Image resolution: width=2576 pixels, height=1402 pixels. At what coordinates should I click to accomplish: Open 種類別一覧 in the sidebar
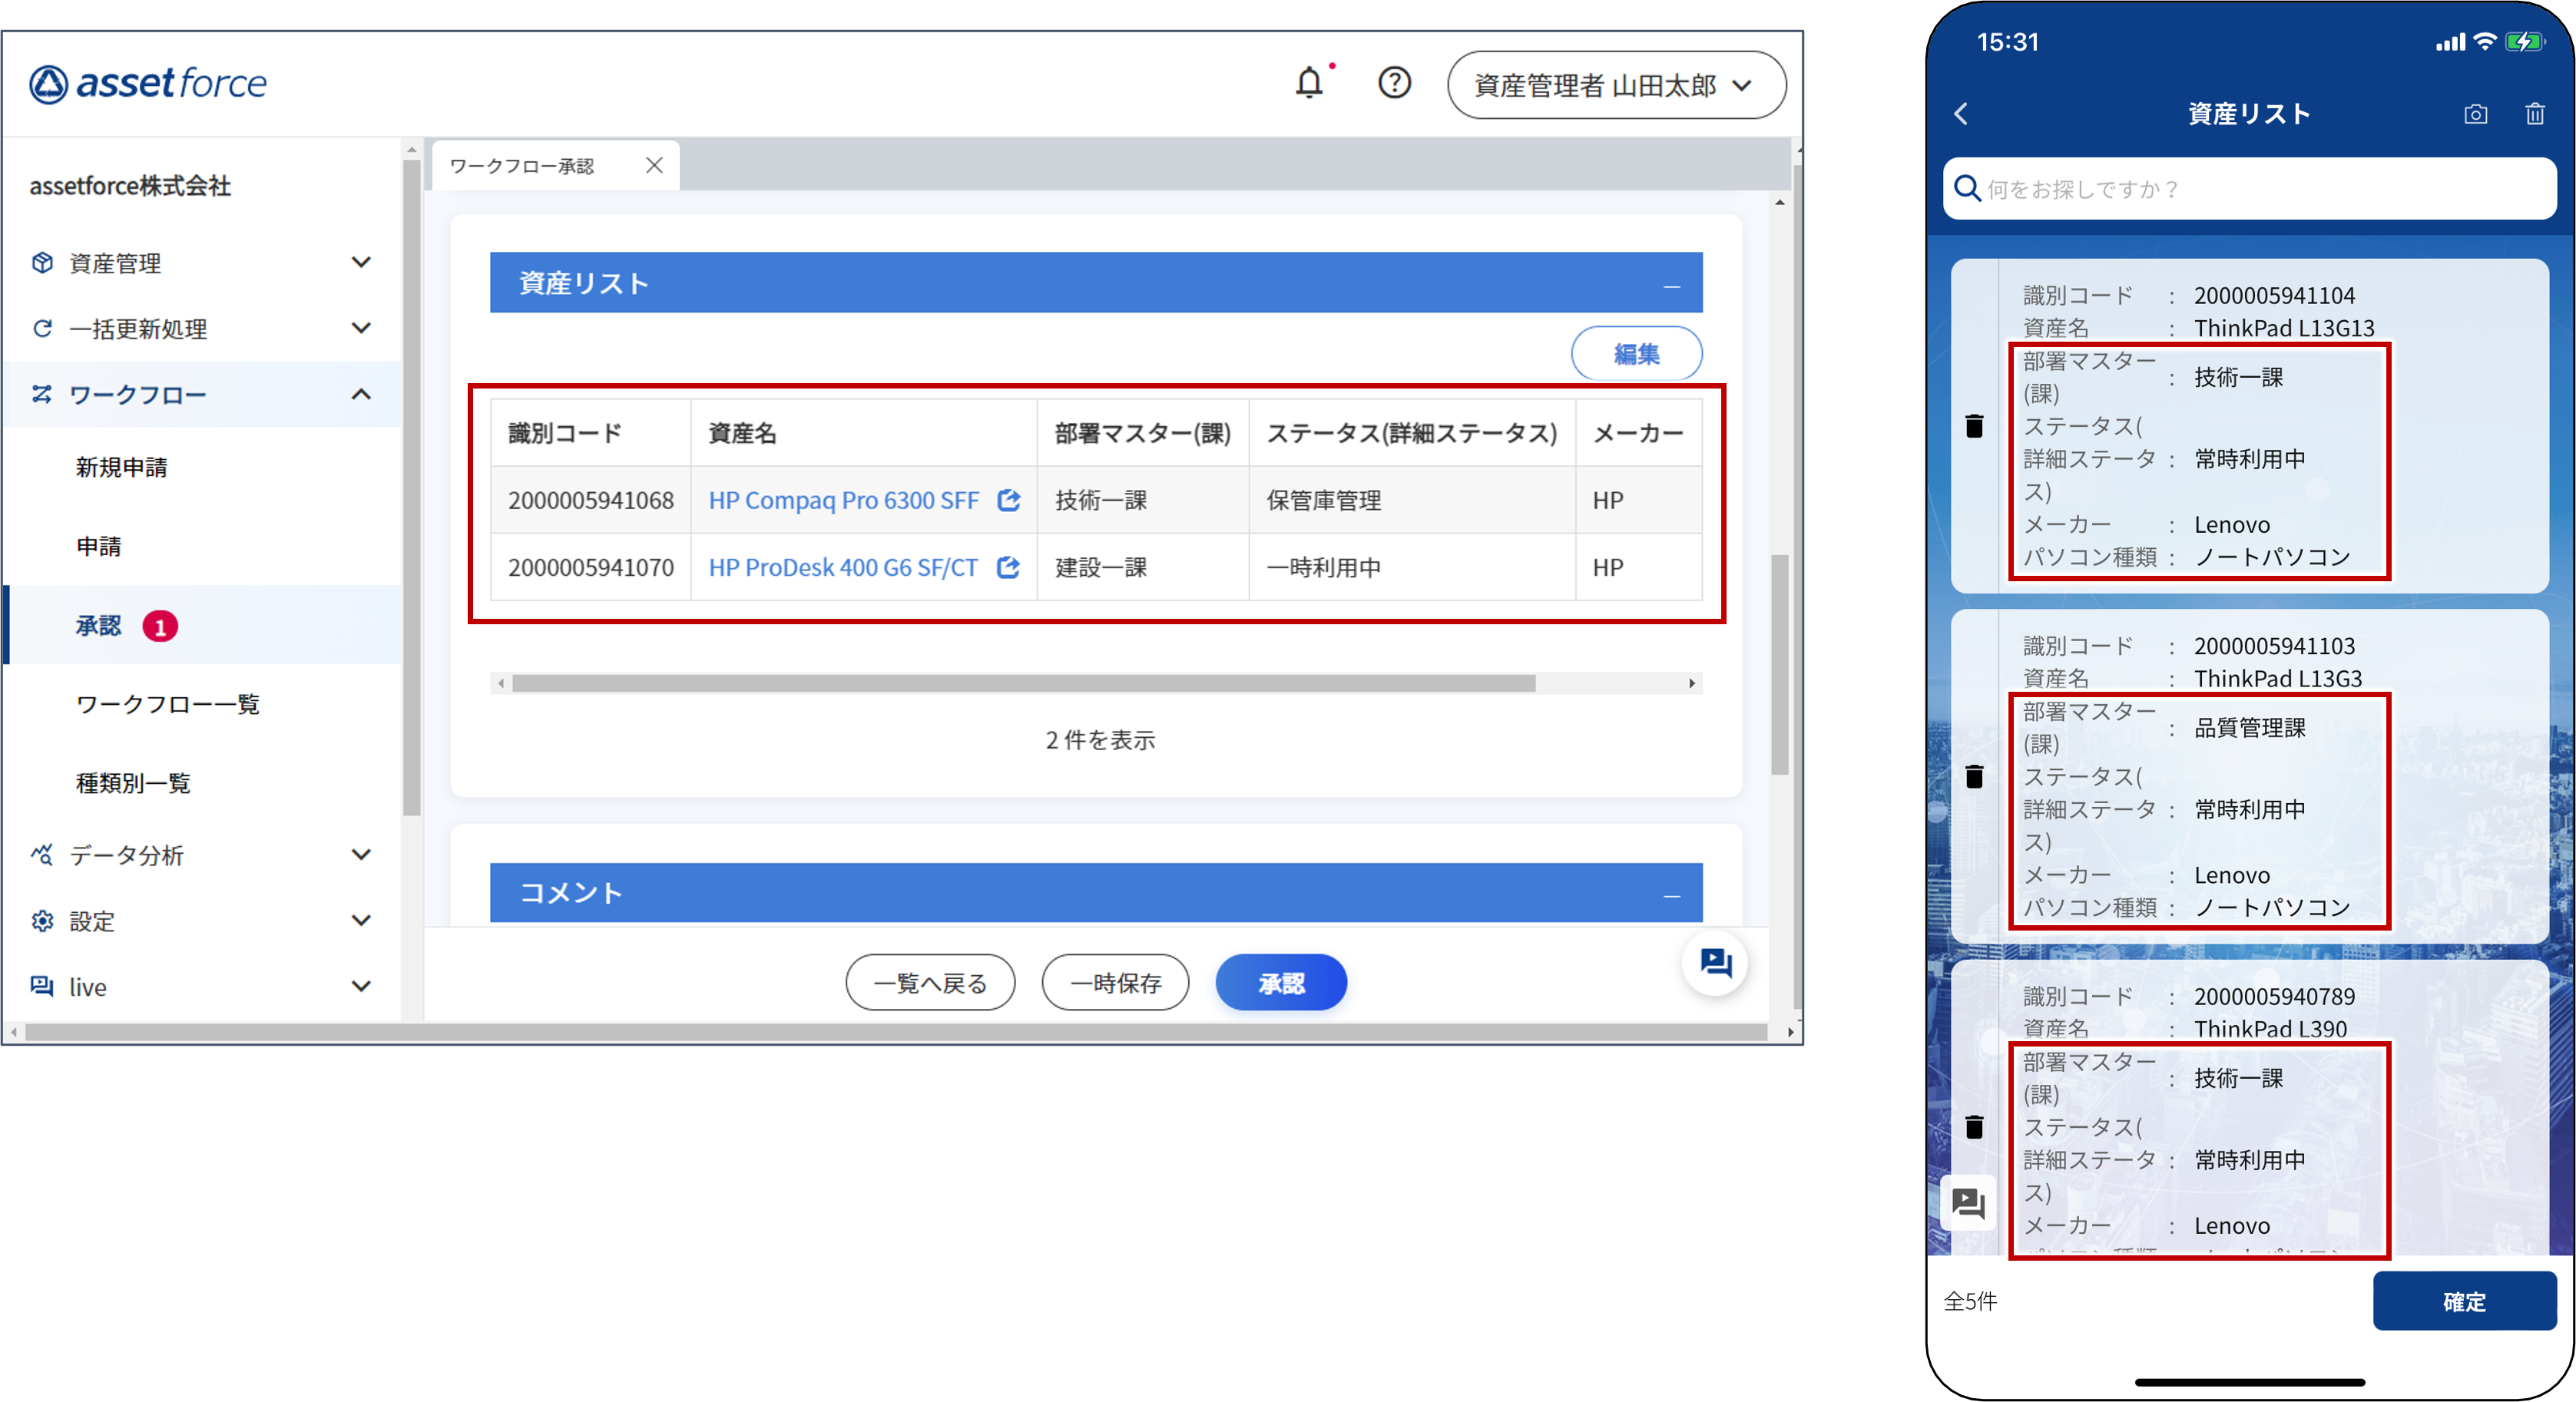coord(133,783)
